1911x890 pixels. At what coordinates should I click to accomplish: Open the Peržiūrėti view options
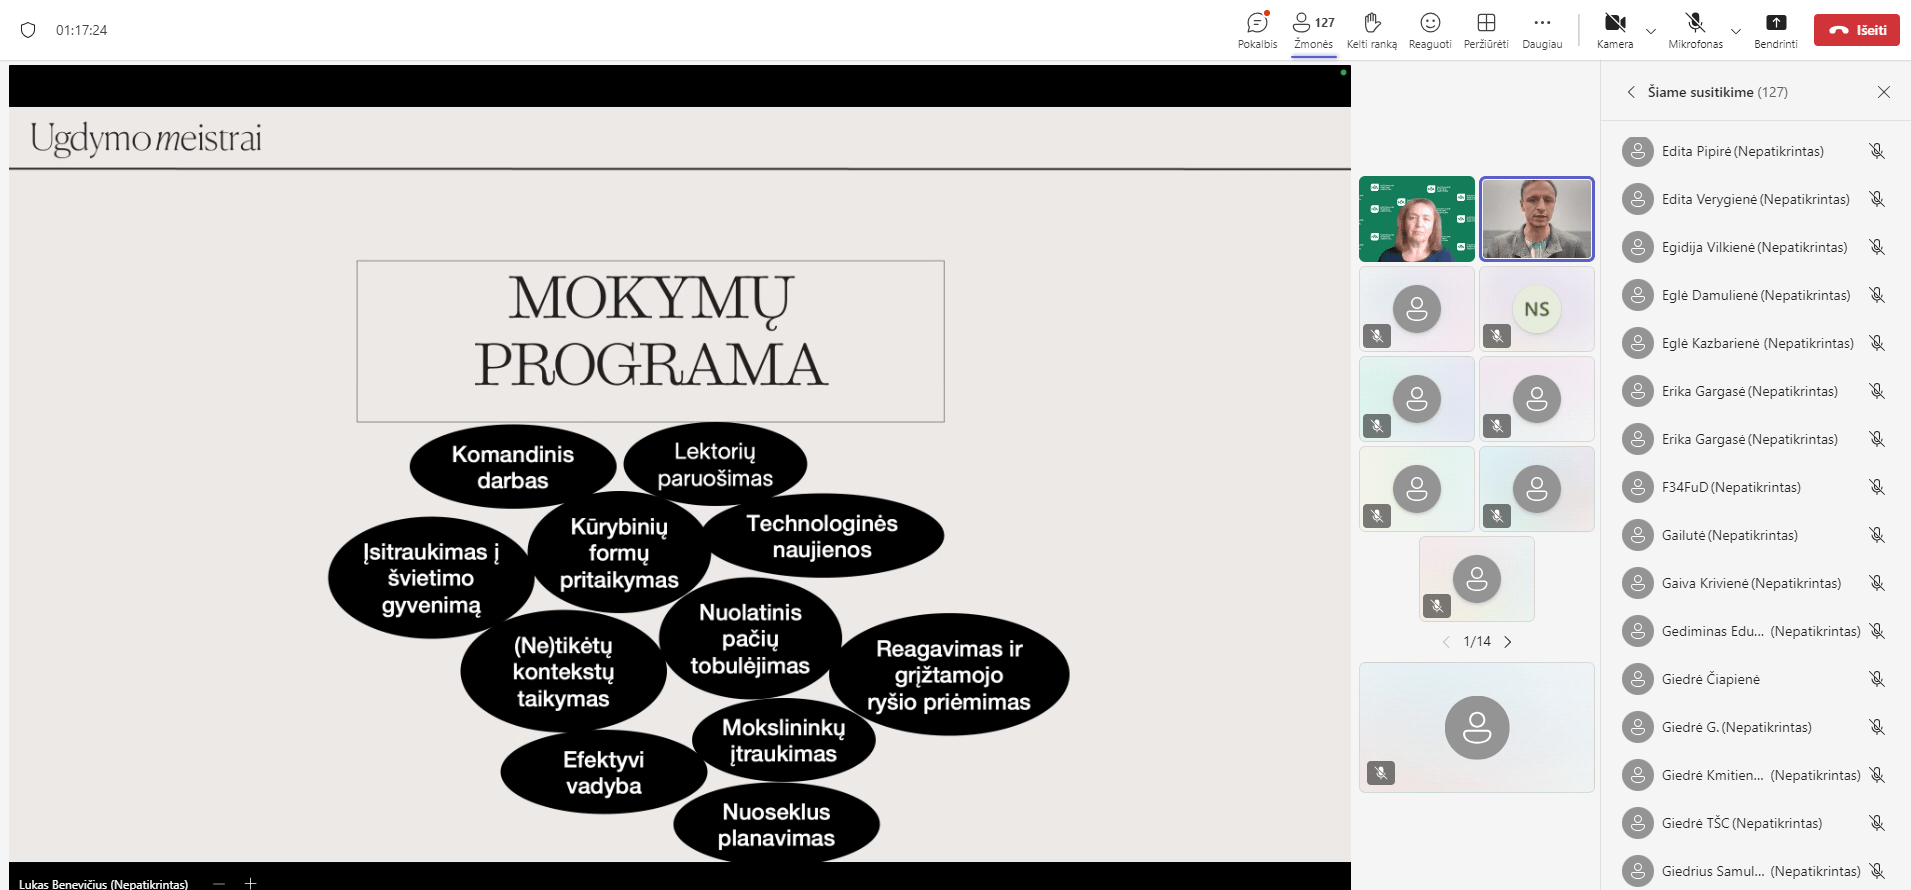pos(1486,23)
